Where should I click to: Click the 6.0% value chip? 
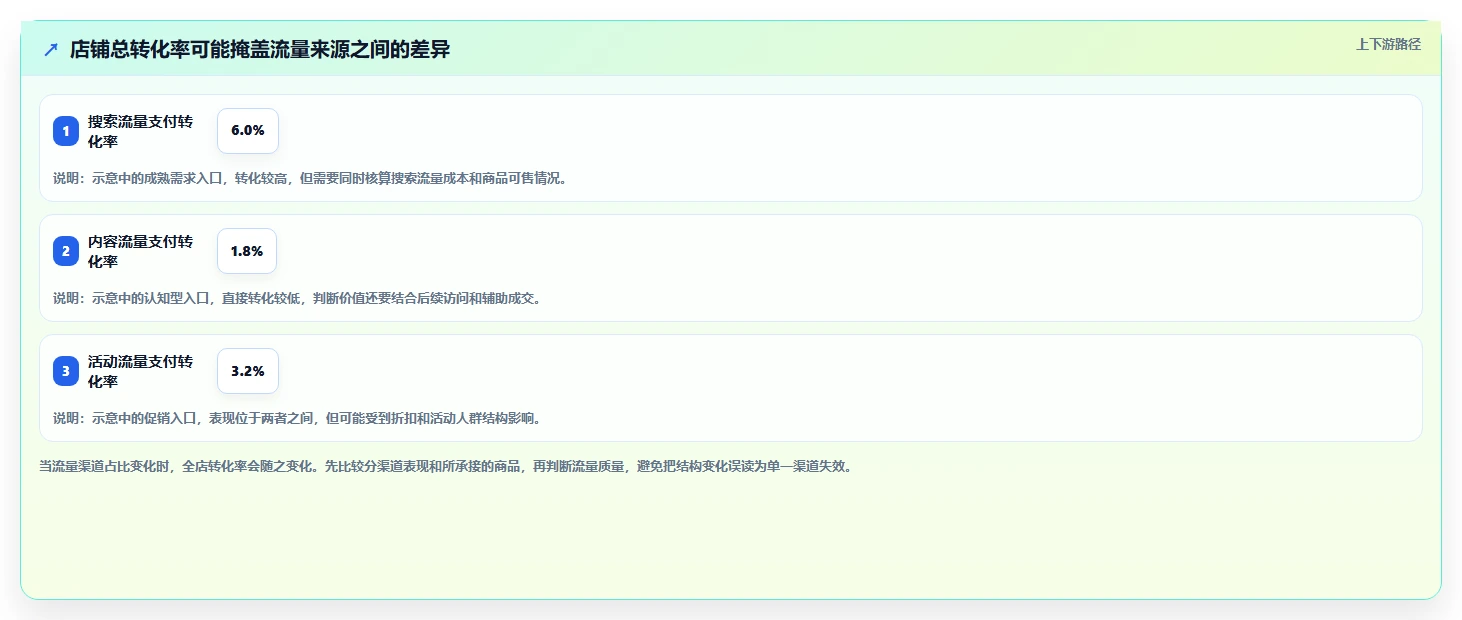248,131
